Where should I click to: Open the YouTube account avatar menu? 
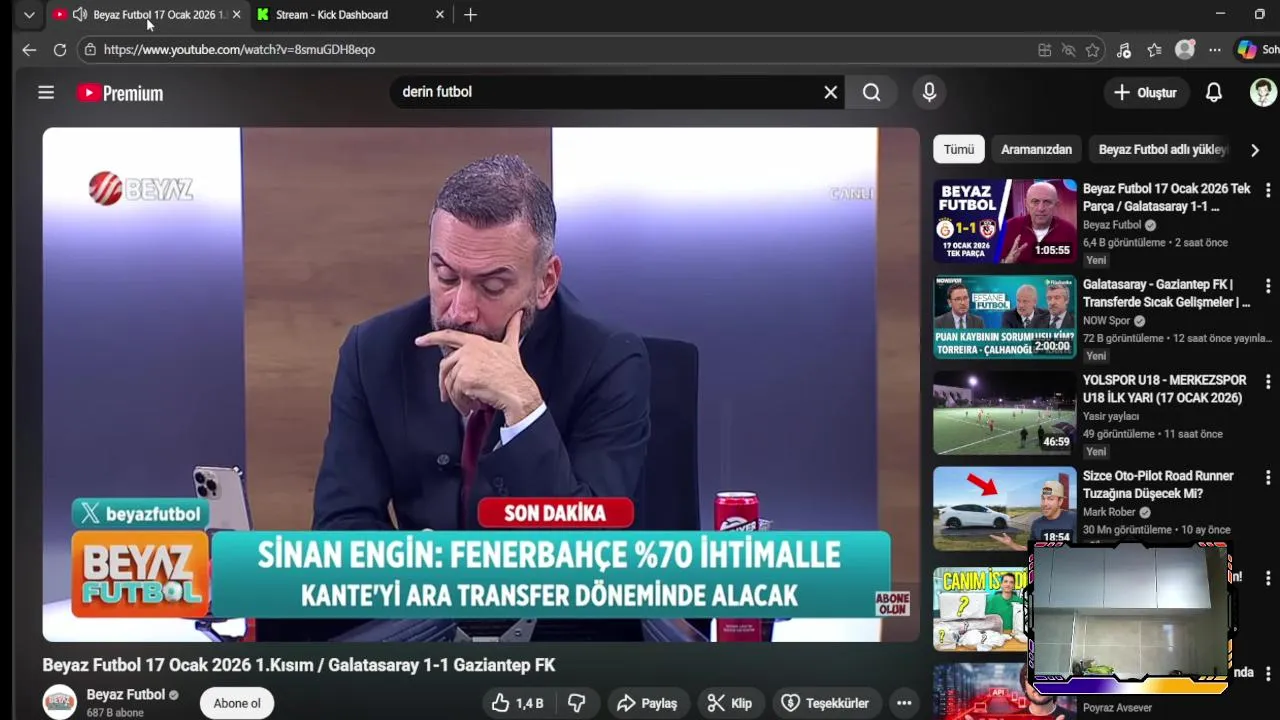point(1263,92)
